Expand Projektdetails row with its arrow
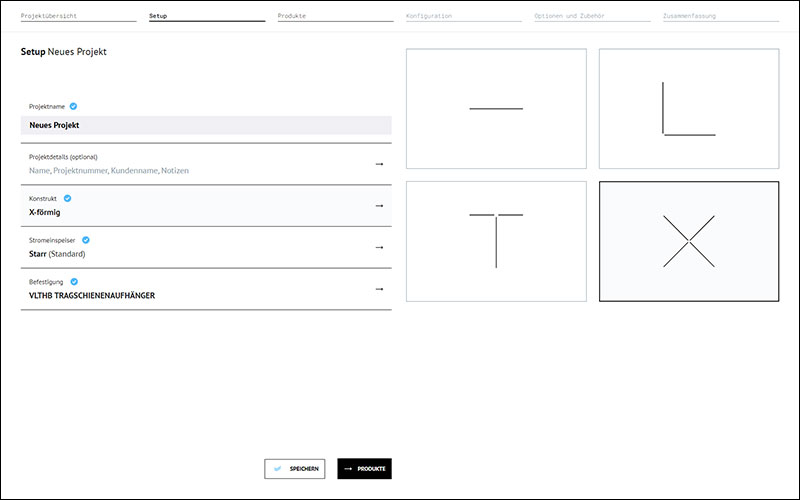This screenshot has height=500, width=800. click(379, 164)
